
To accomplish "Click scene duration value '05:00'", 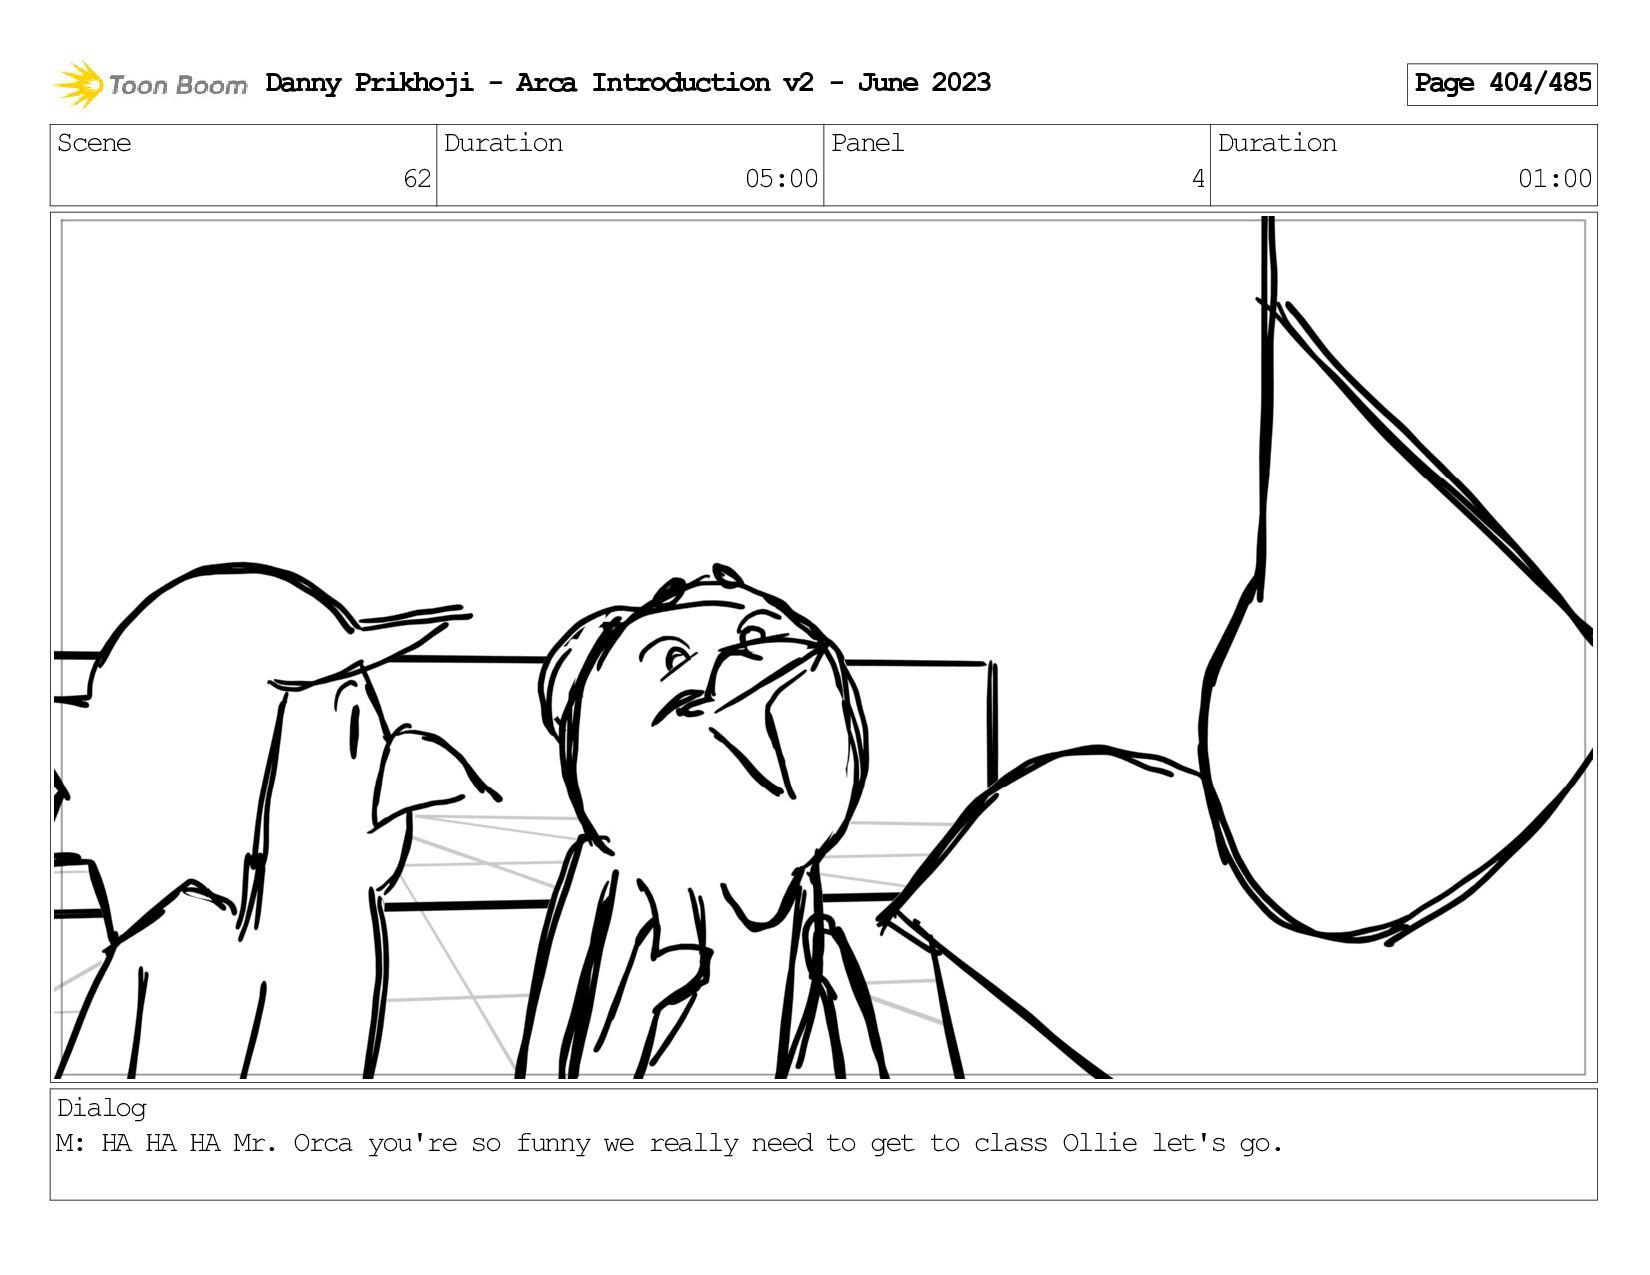I will coord(781,179).
